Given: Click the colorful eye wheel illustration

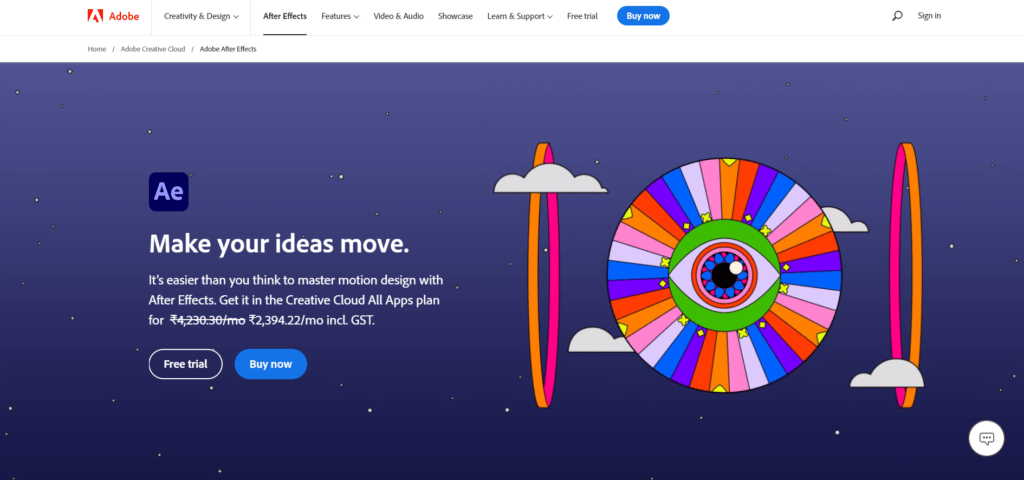Looking at the screenshot, I should [724, 274].
